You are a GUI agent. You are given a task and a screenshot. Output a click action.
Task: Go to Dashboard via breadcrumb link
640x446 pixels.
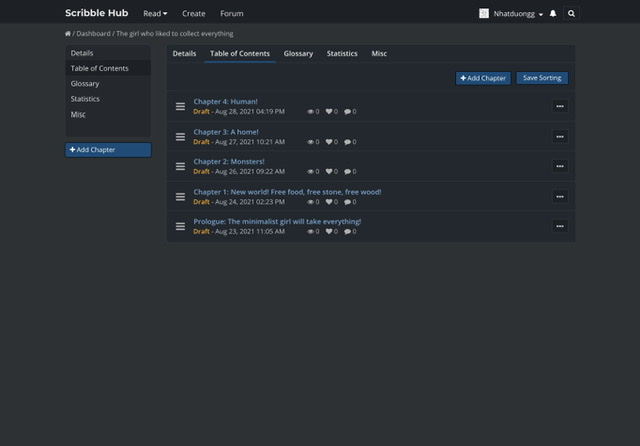point(93,34)
